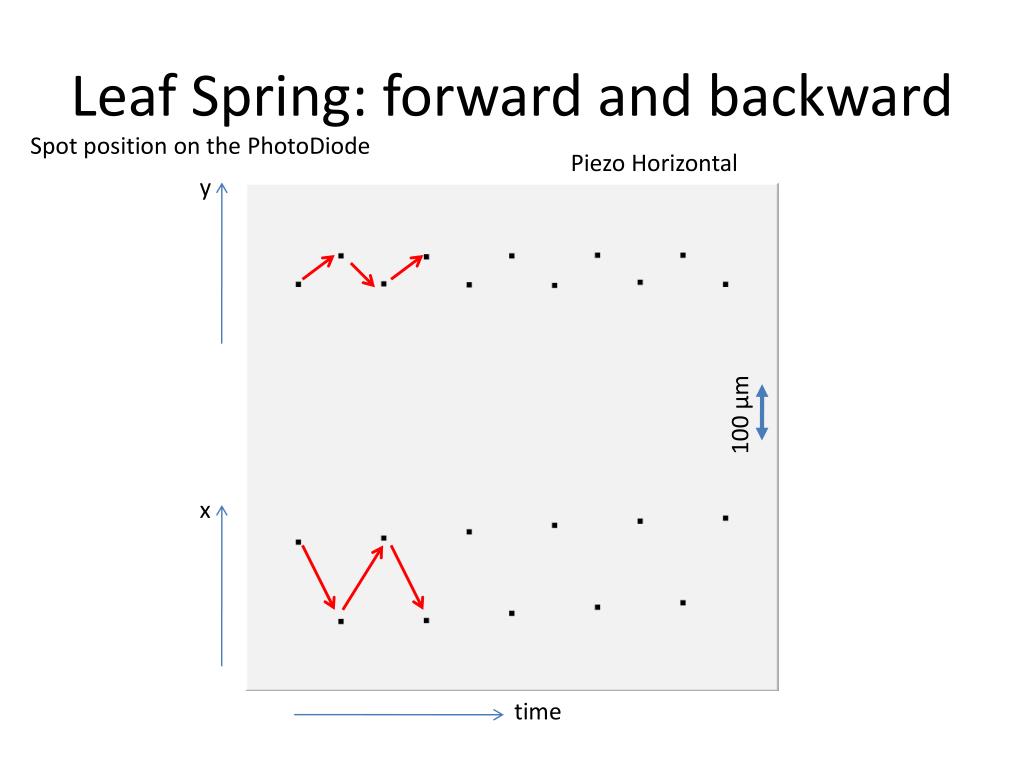Select the upward red arrow in the x trace
This screenshot has width=1024, height=768.
[x=363, y=578]
